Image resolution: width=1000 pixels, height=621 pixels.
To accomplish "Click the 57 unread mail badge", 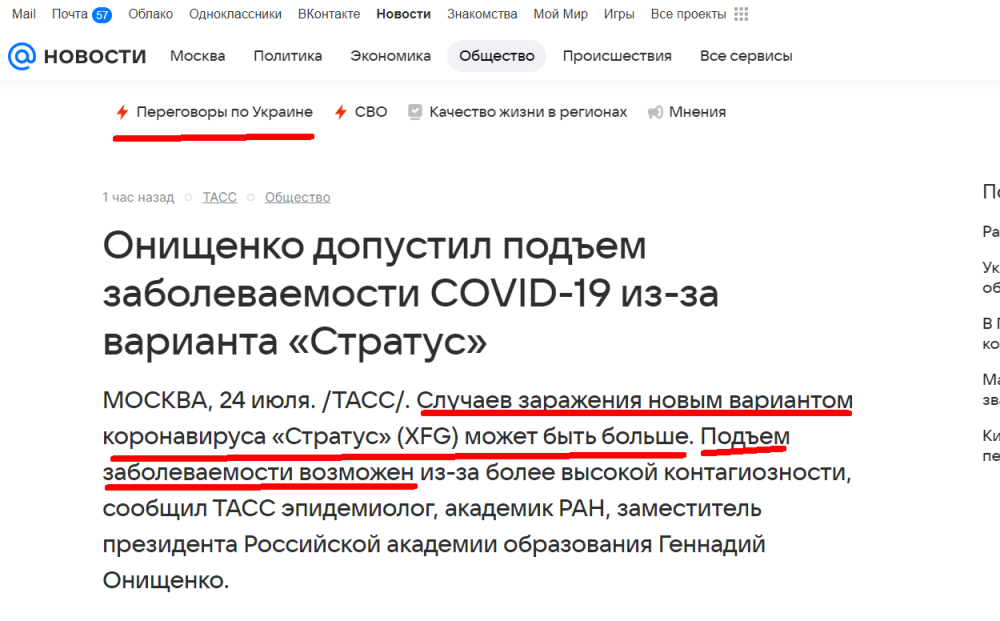I will click(101, 15).
